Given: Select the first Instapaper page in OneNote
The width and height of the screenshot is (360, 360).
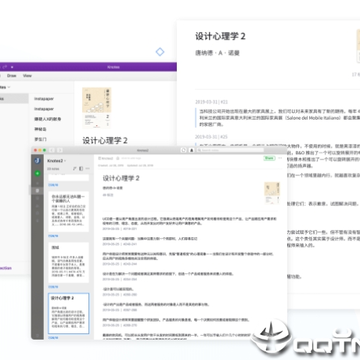Looking at the screenshot, I should 44,99.
